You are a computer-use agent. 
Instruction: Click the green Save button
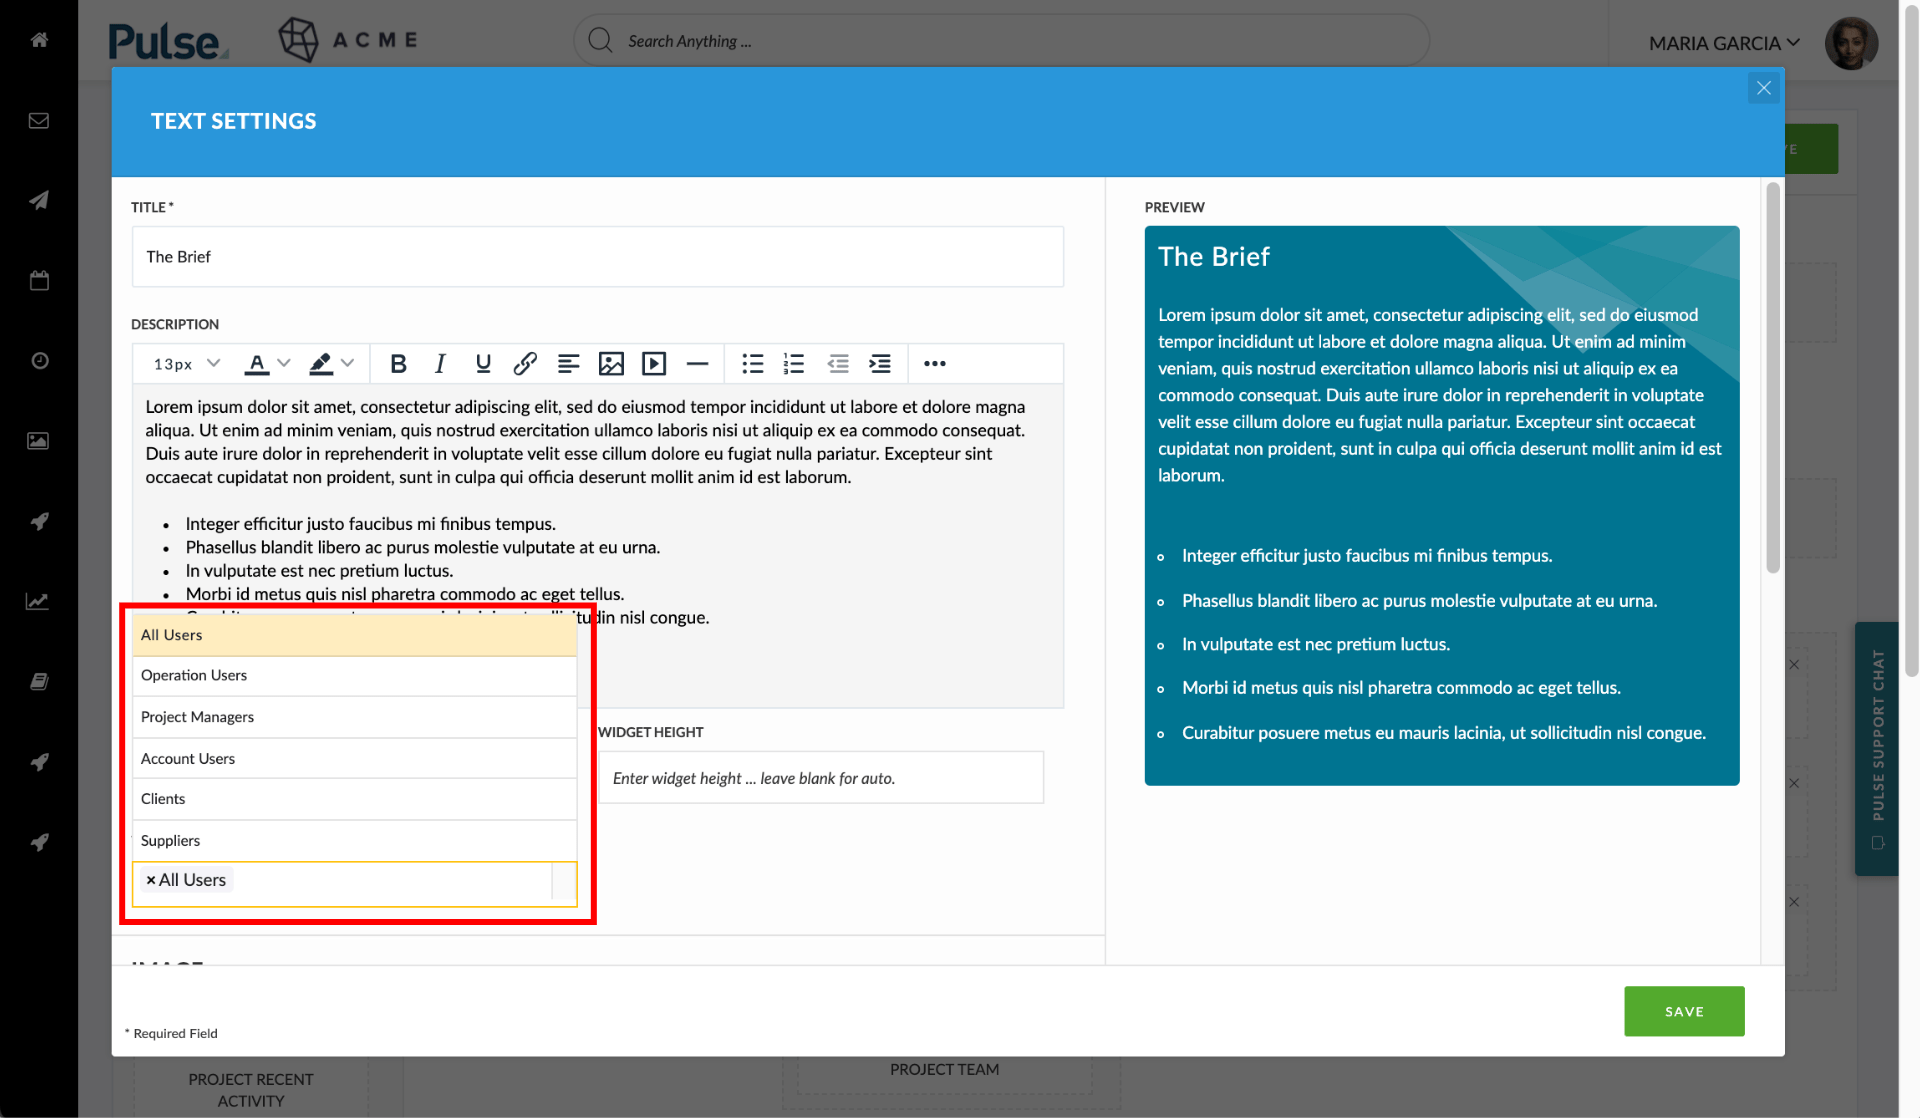pos(1684,1011)
